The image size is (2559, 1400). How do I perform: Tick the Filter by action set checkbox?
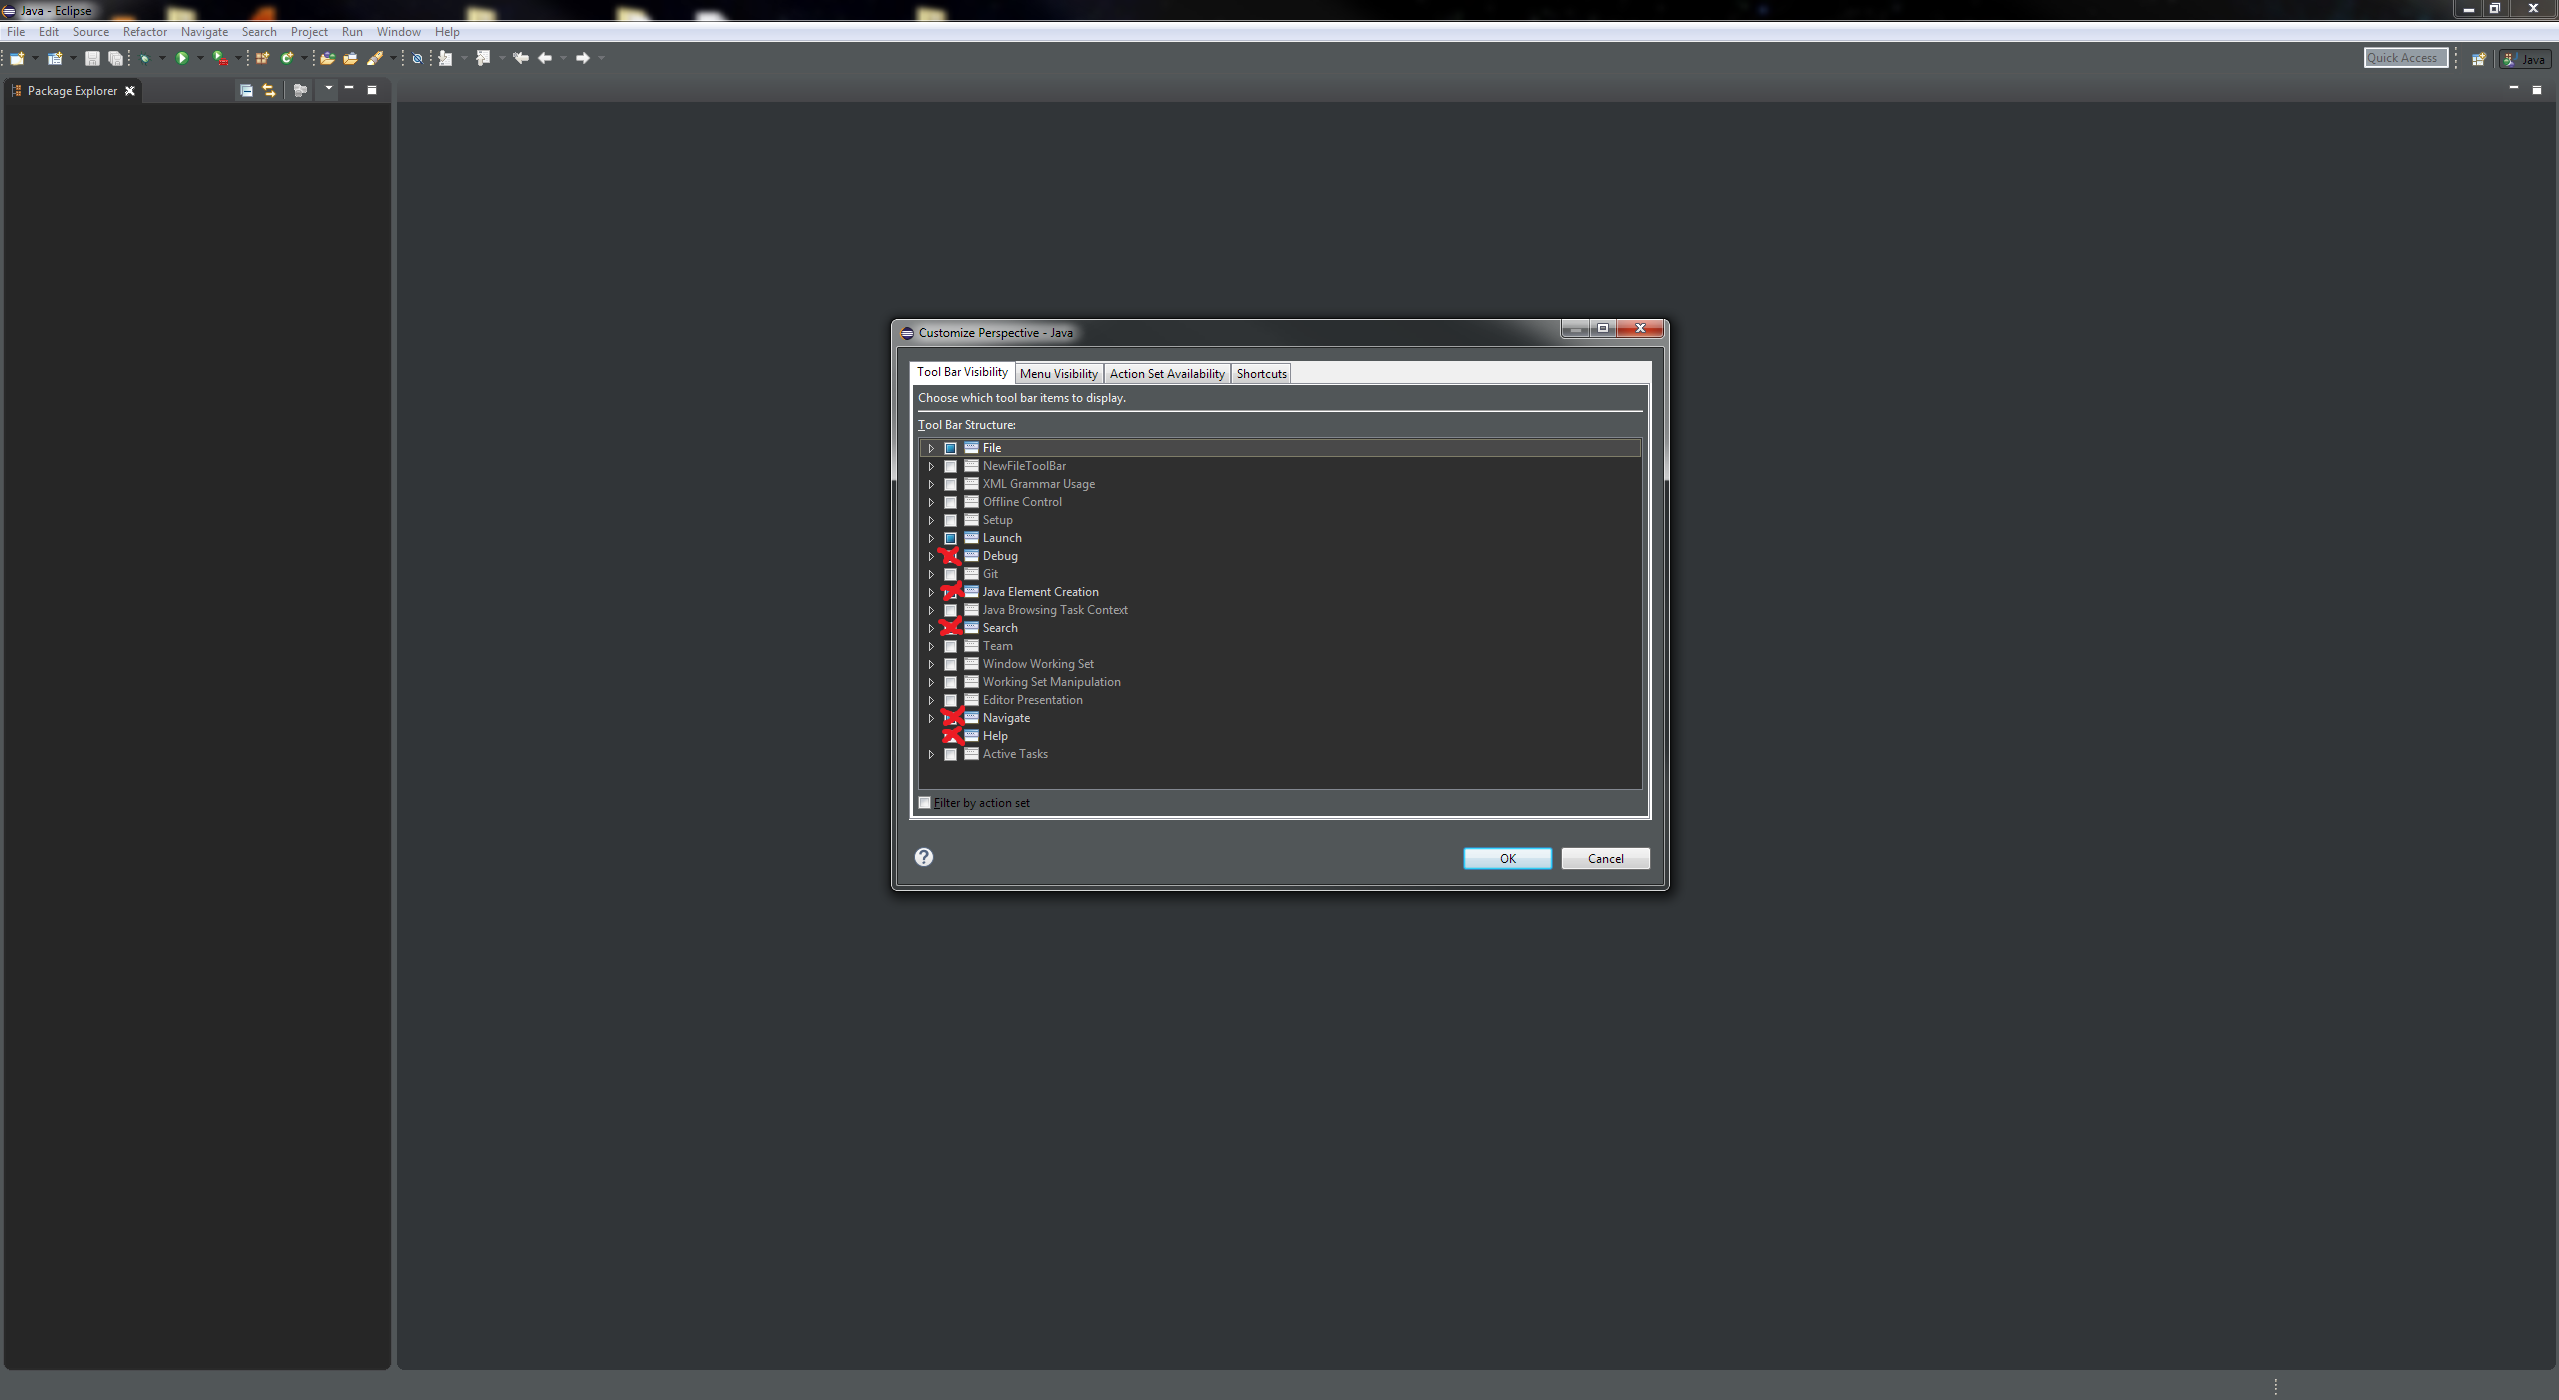point(925,802)
